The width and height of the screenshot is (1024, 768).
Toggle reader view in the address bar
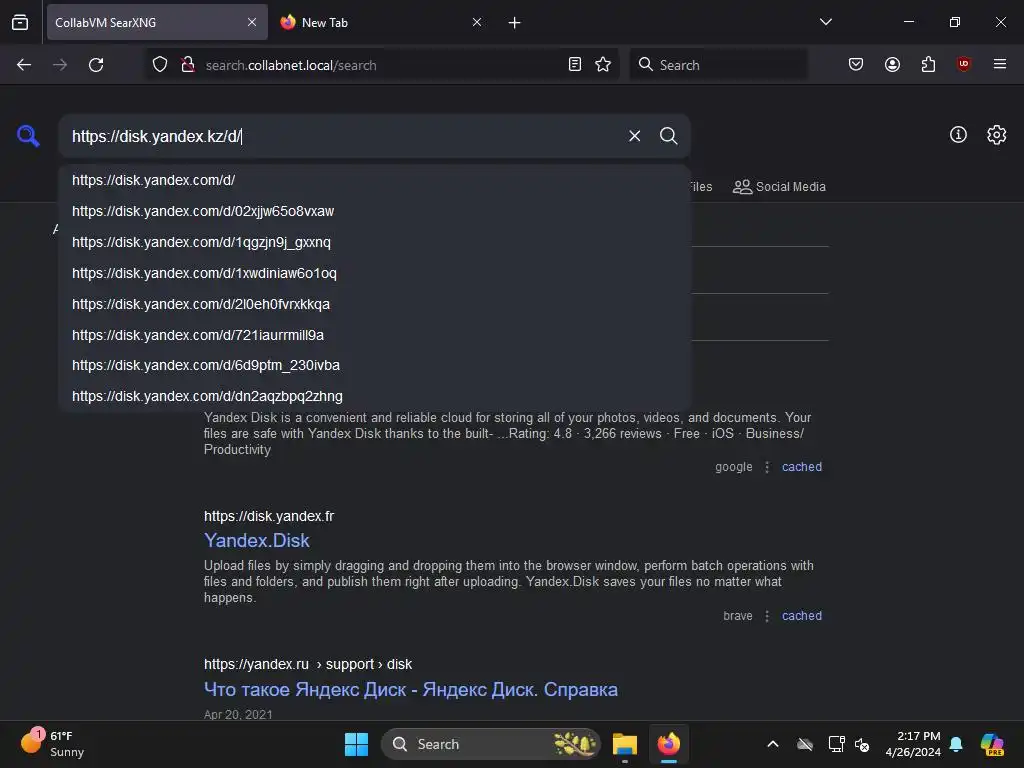pyautogui.click(x=575, y=64)
